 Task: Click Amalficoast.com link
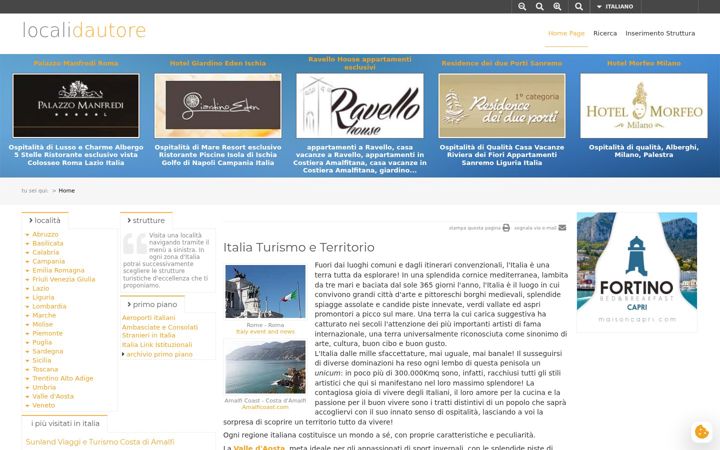pos(265,407)
